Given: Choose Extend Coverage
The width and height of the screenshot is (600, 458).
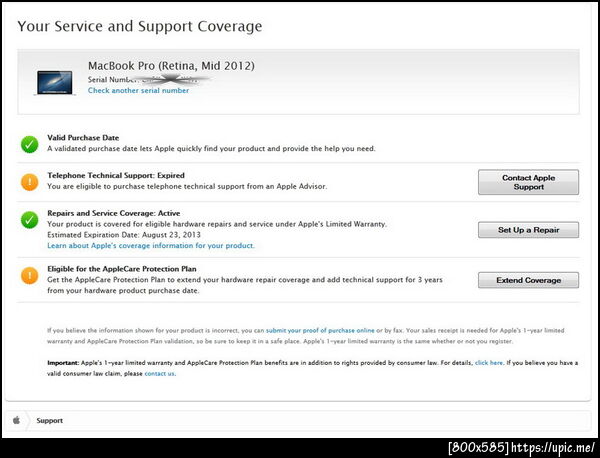Looking at the screenshot, I should click(528, 280).
